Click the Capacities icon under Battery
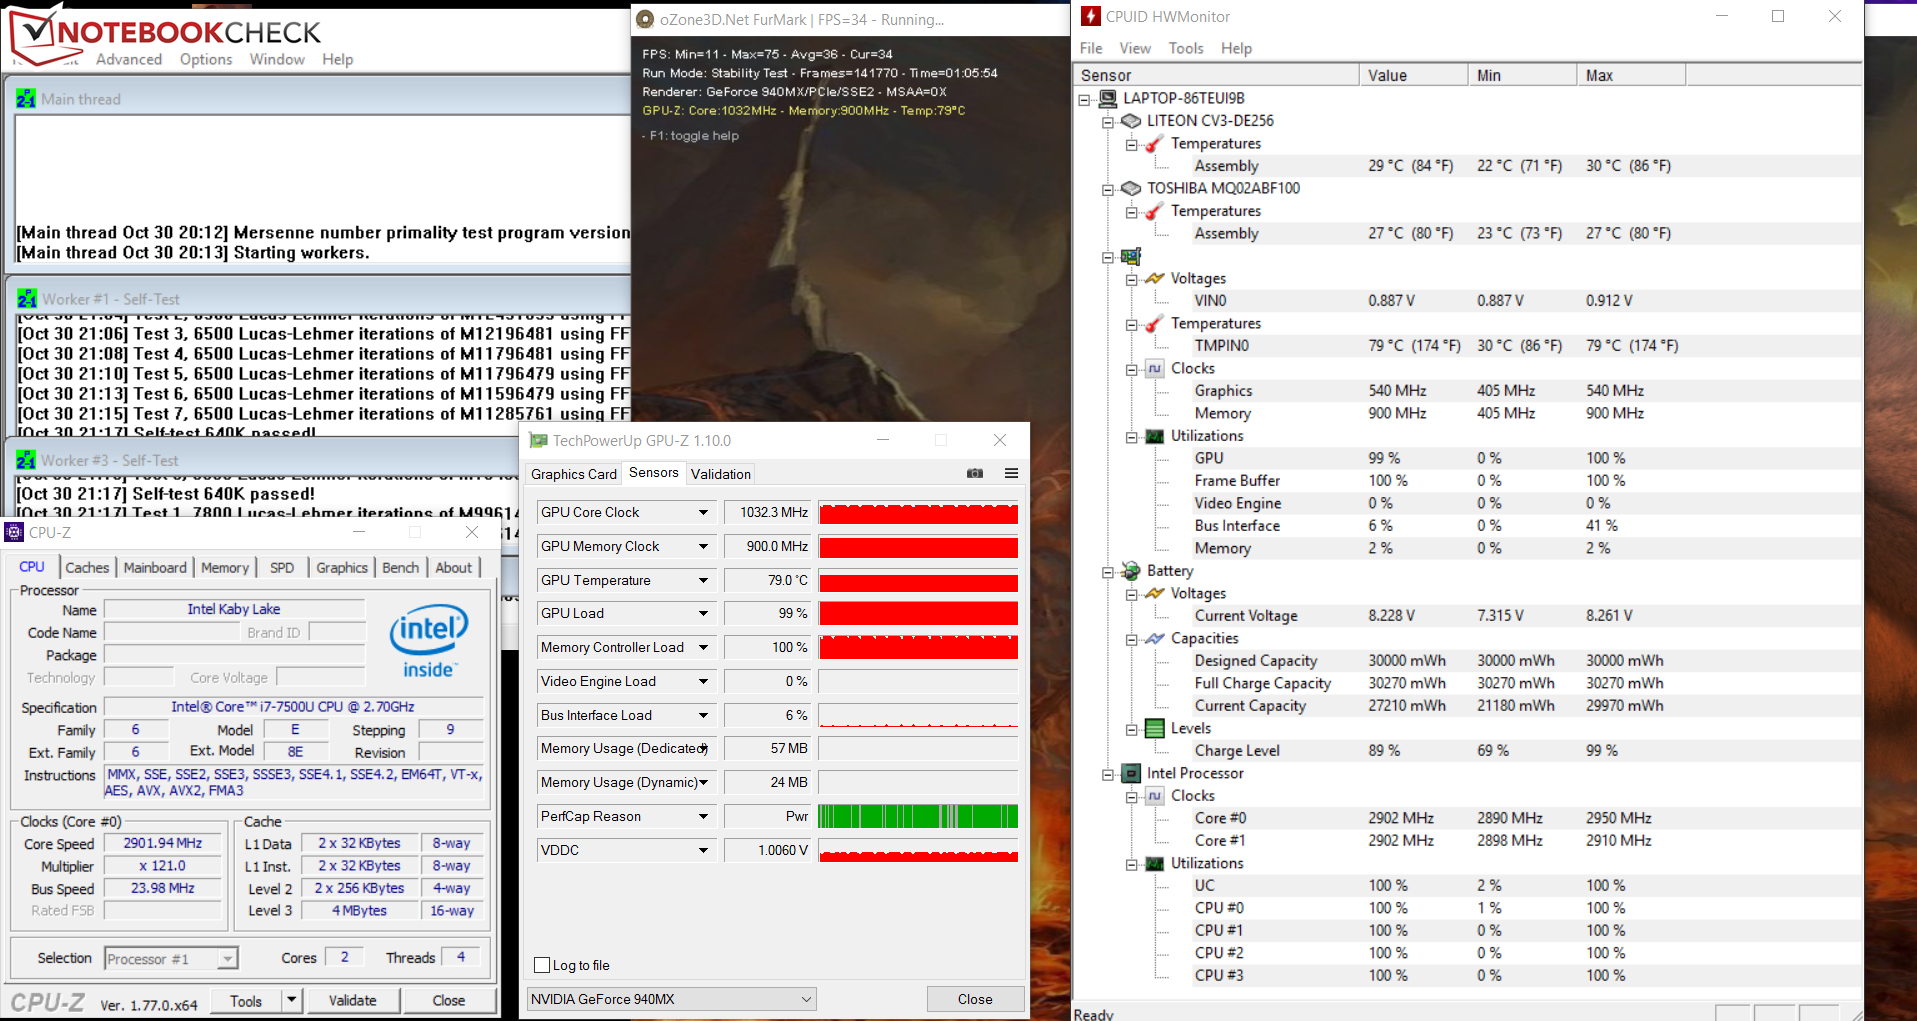 pos(1154,638)
